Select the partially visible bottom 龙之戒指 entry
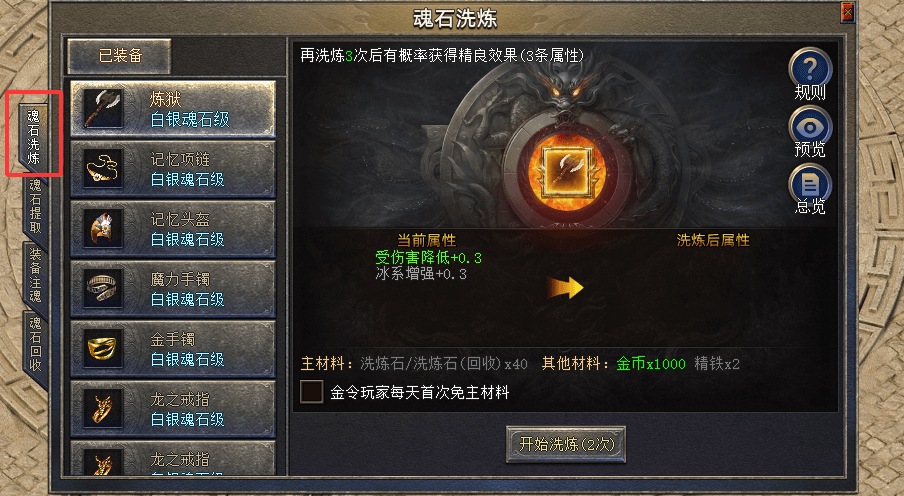Viewport: 904px width, 496px height. point(173,458)
